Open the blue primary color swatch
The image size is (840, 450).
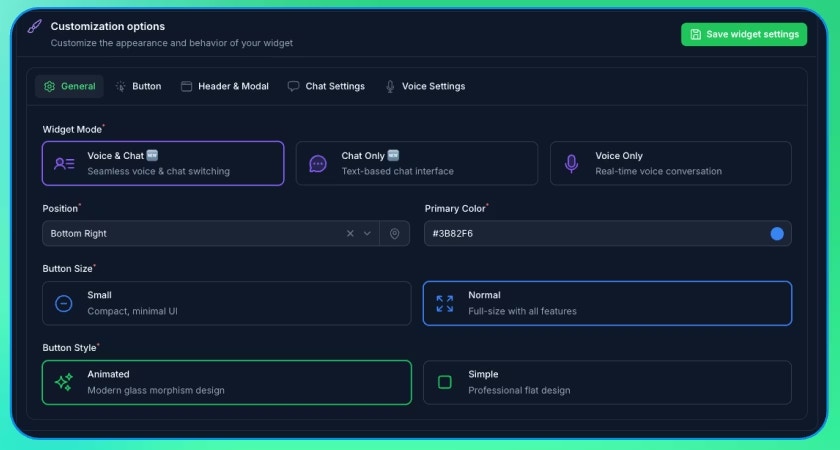[x=777, y=234]
